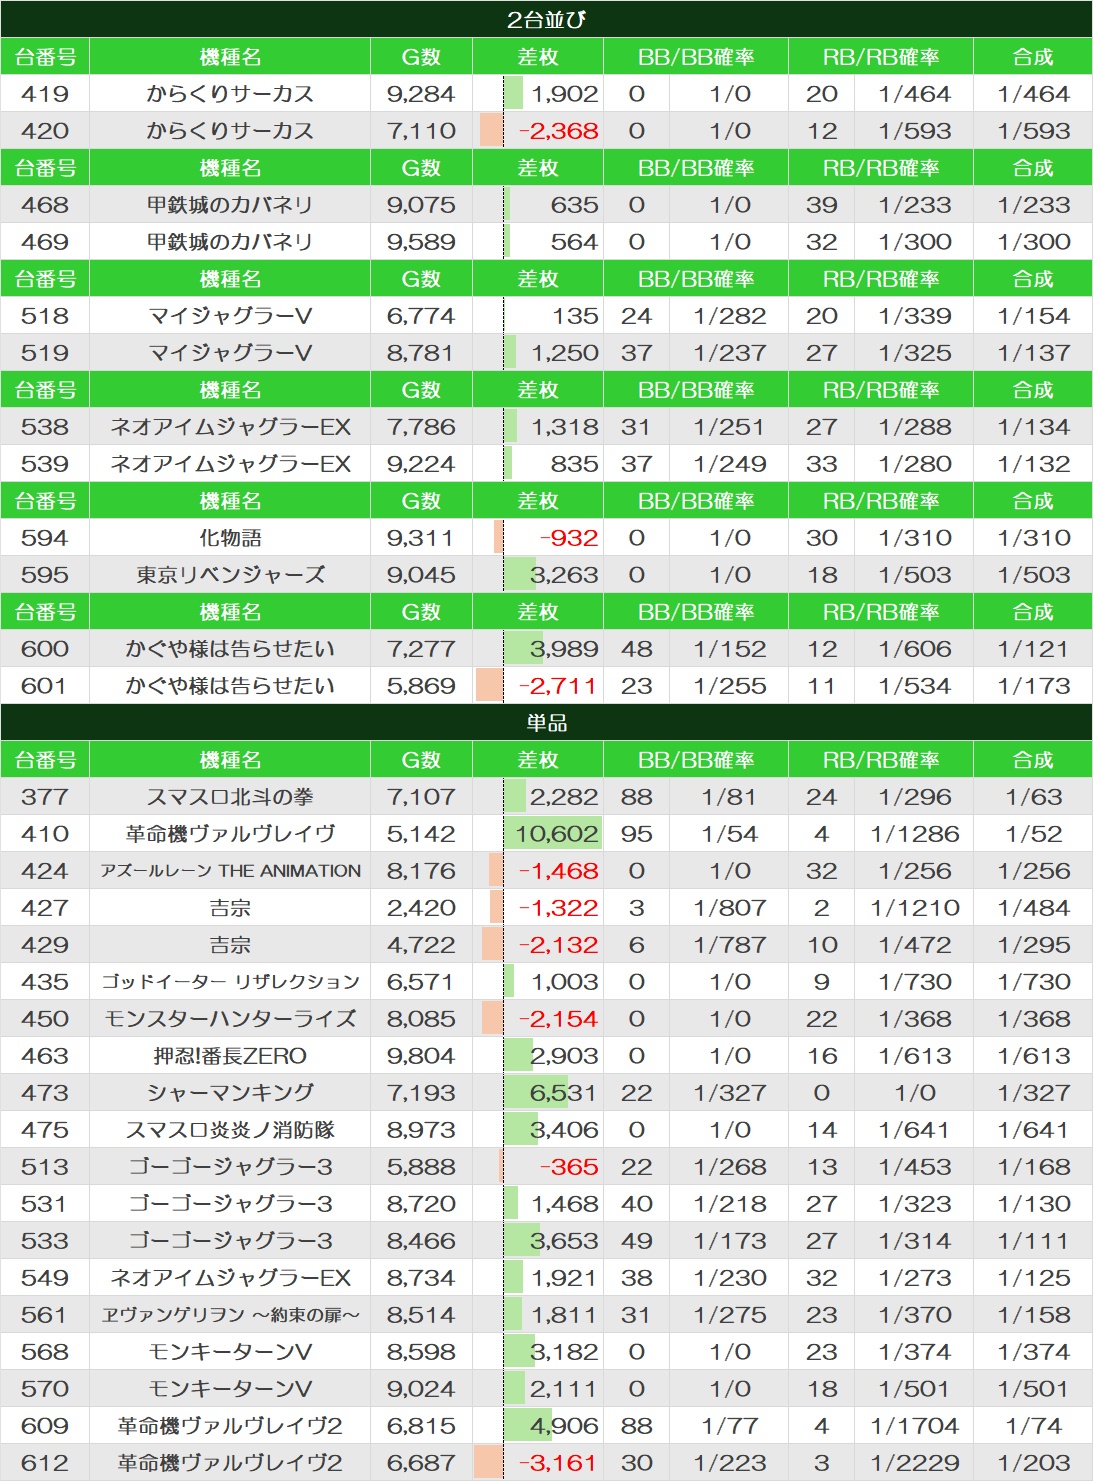Select machine number 549 cell

45,1278
